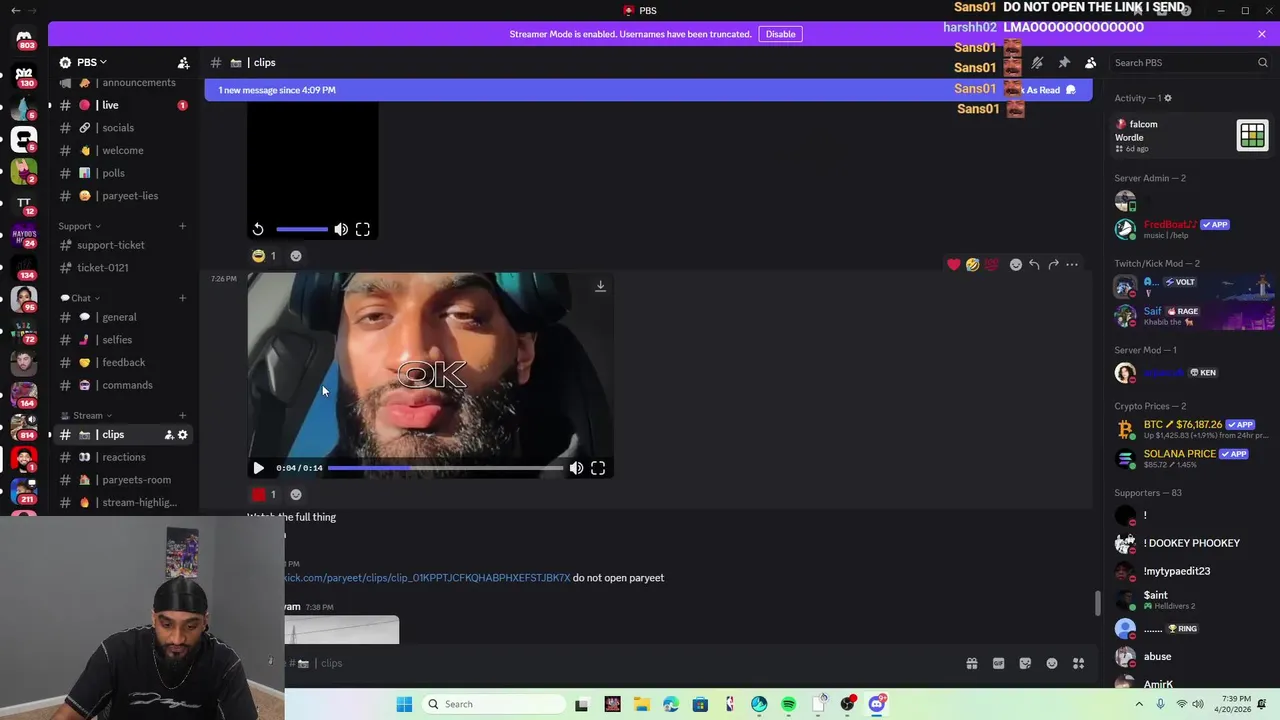Download the OK video clip
The image size is (1280, 720).
pyautogui.click(x=600, y=286)
